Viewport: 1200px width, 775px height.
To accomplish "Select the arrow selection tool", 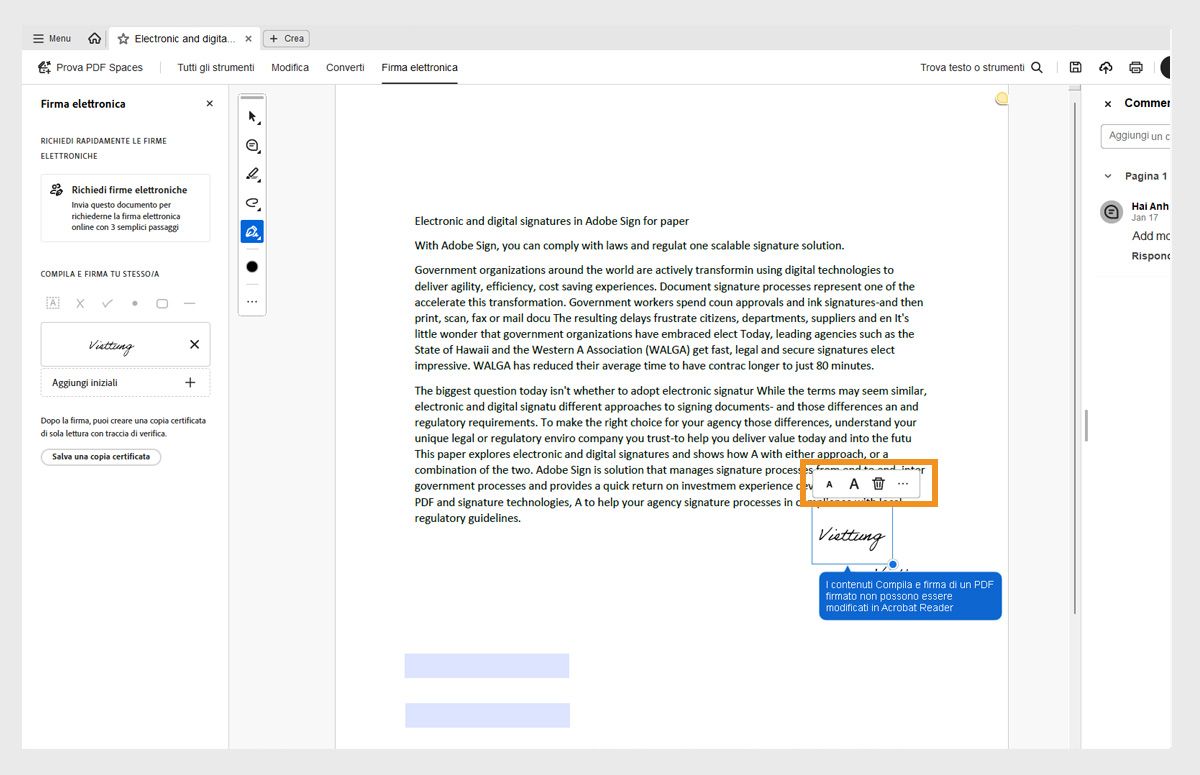I will [252, 117].
